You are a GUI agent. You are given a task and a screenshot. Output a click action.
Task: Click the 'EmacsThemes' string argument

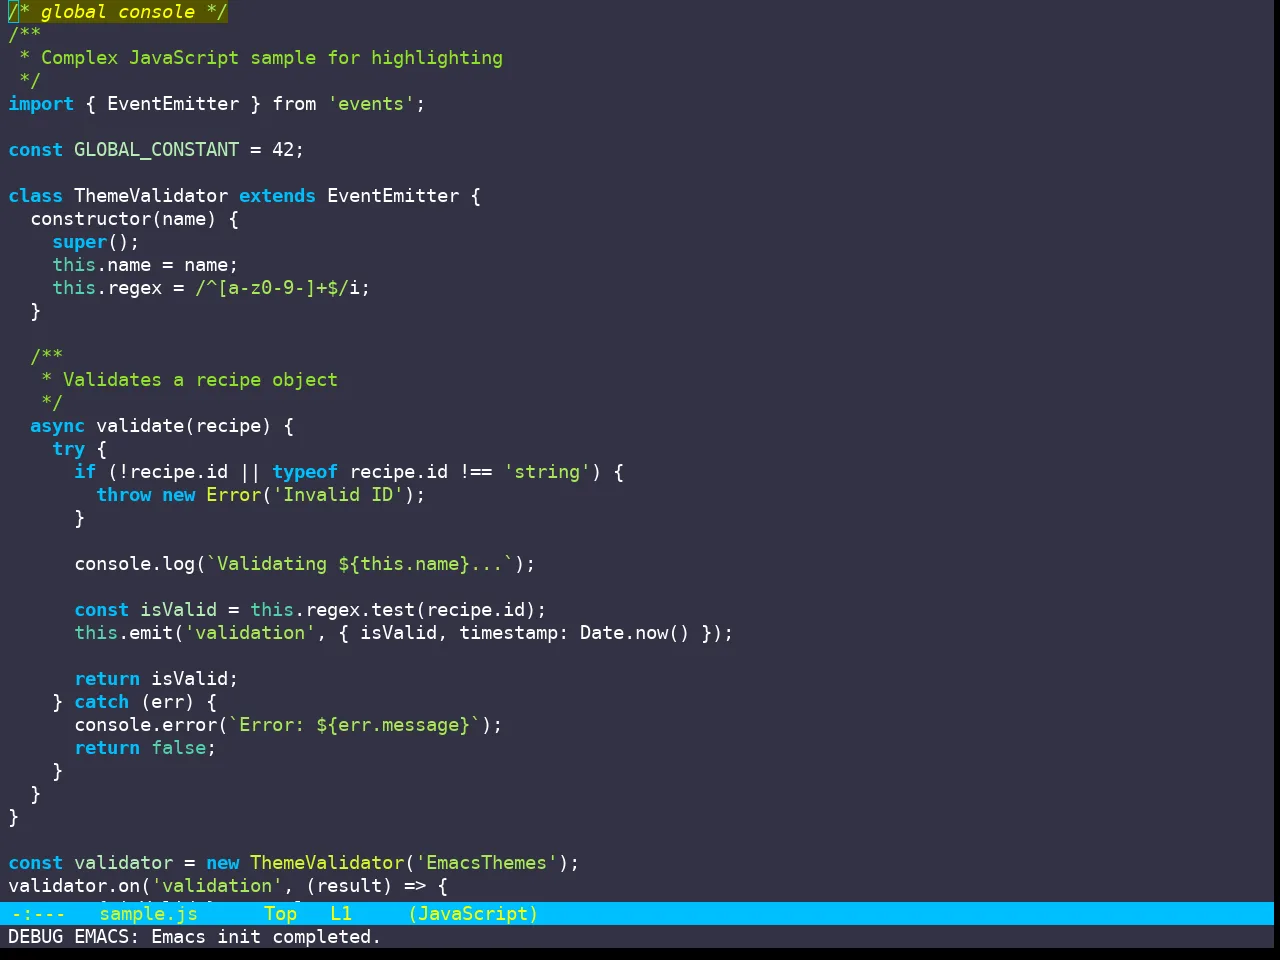point(487,863)
